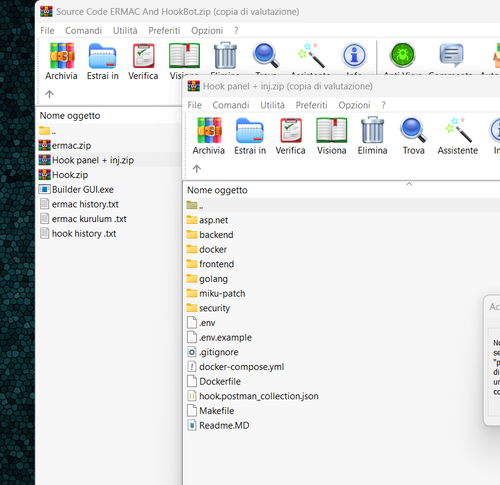Click Comment speech bubble icon in back window
This screenshot has width=500, height=485.
click(x=451, y=55)
